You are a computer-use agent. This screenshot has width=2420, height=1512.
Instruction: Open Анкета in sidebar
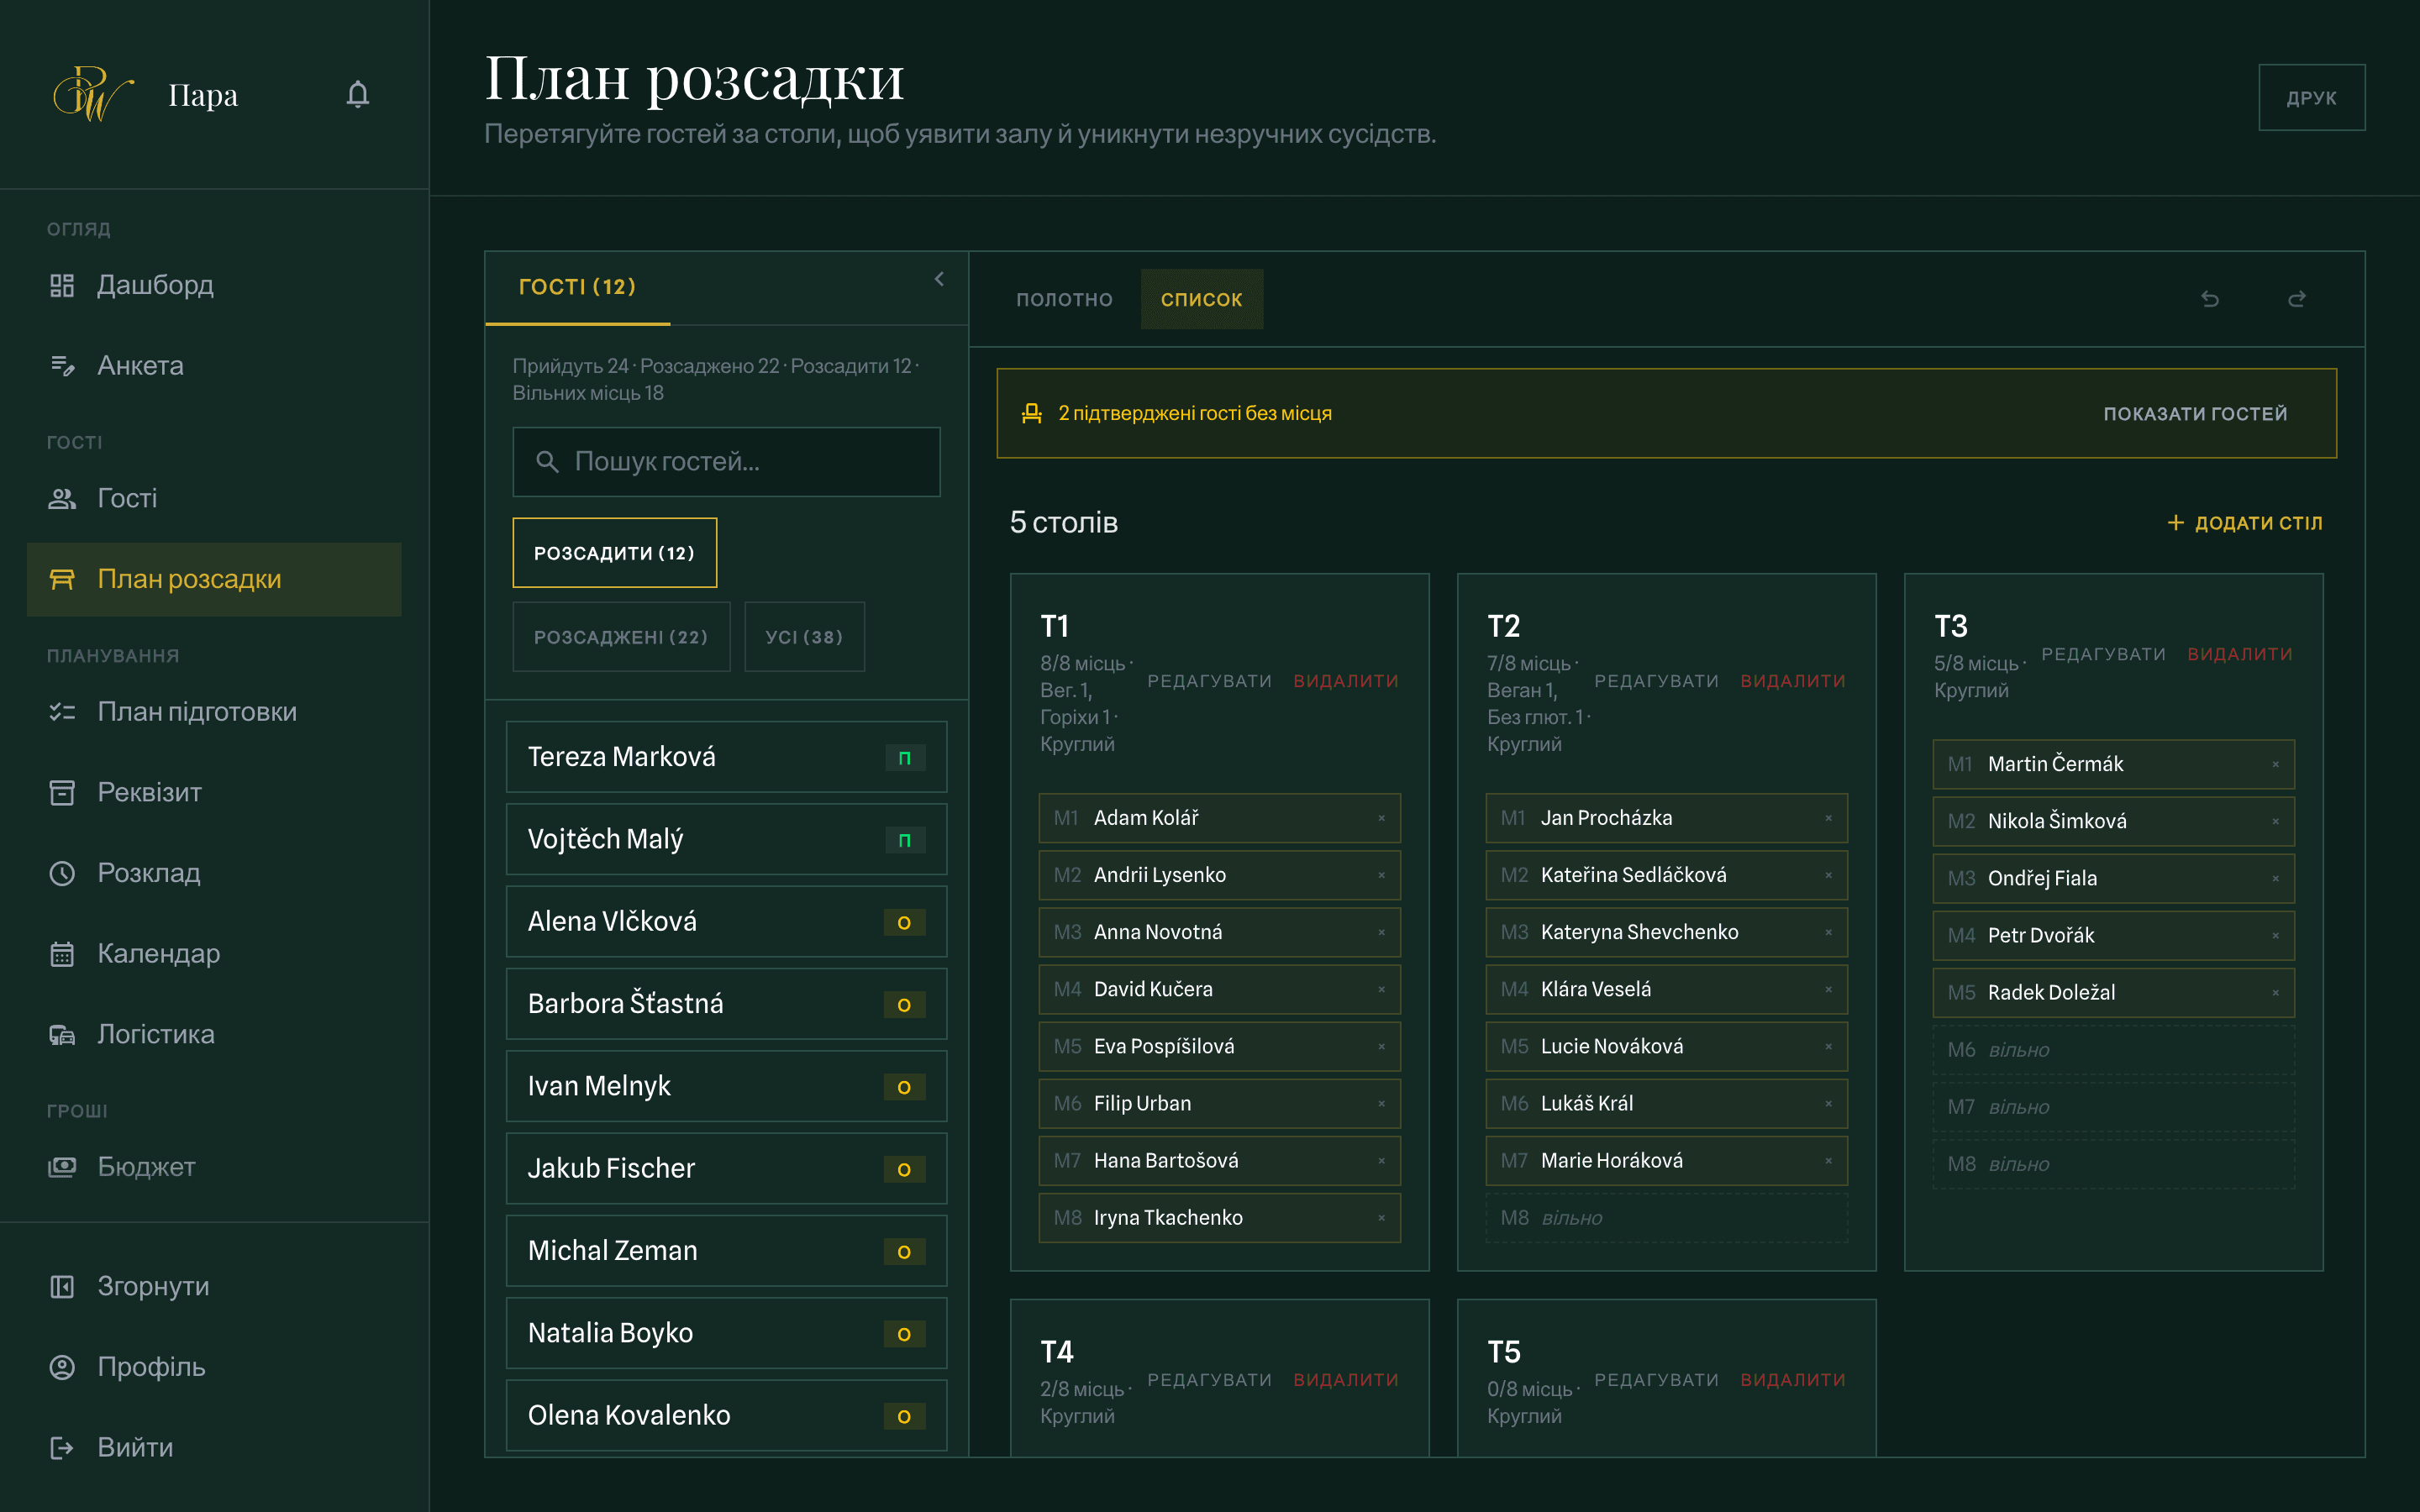(214, 366)
